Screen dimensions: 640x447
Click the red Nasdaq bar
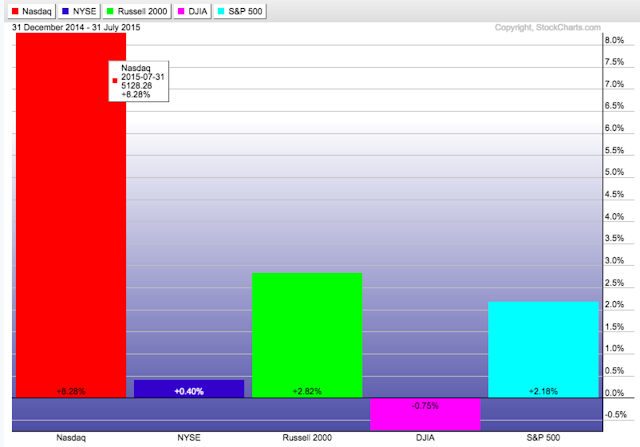(x=71, y=215)
